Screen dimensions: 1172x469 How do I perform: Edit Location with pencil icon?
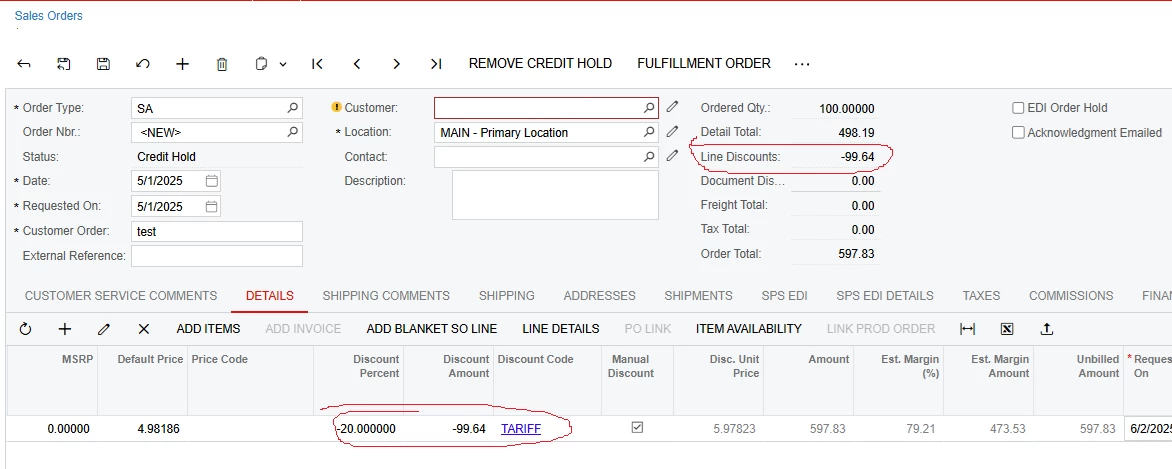coord(673,132)
